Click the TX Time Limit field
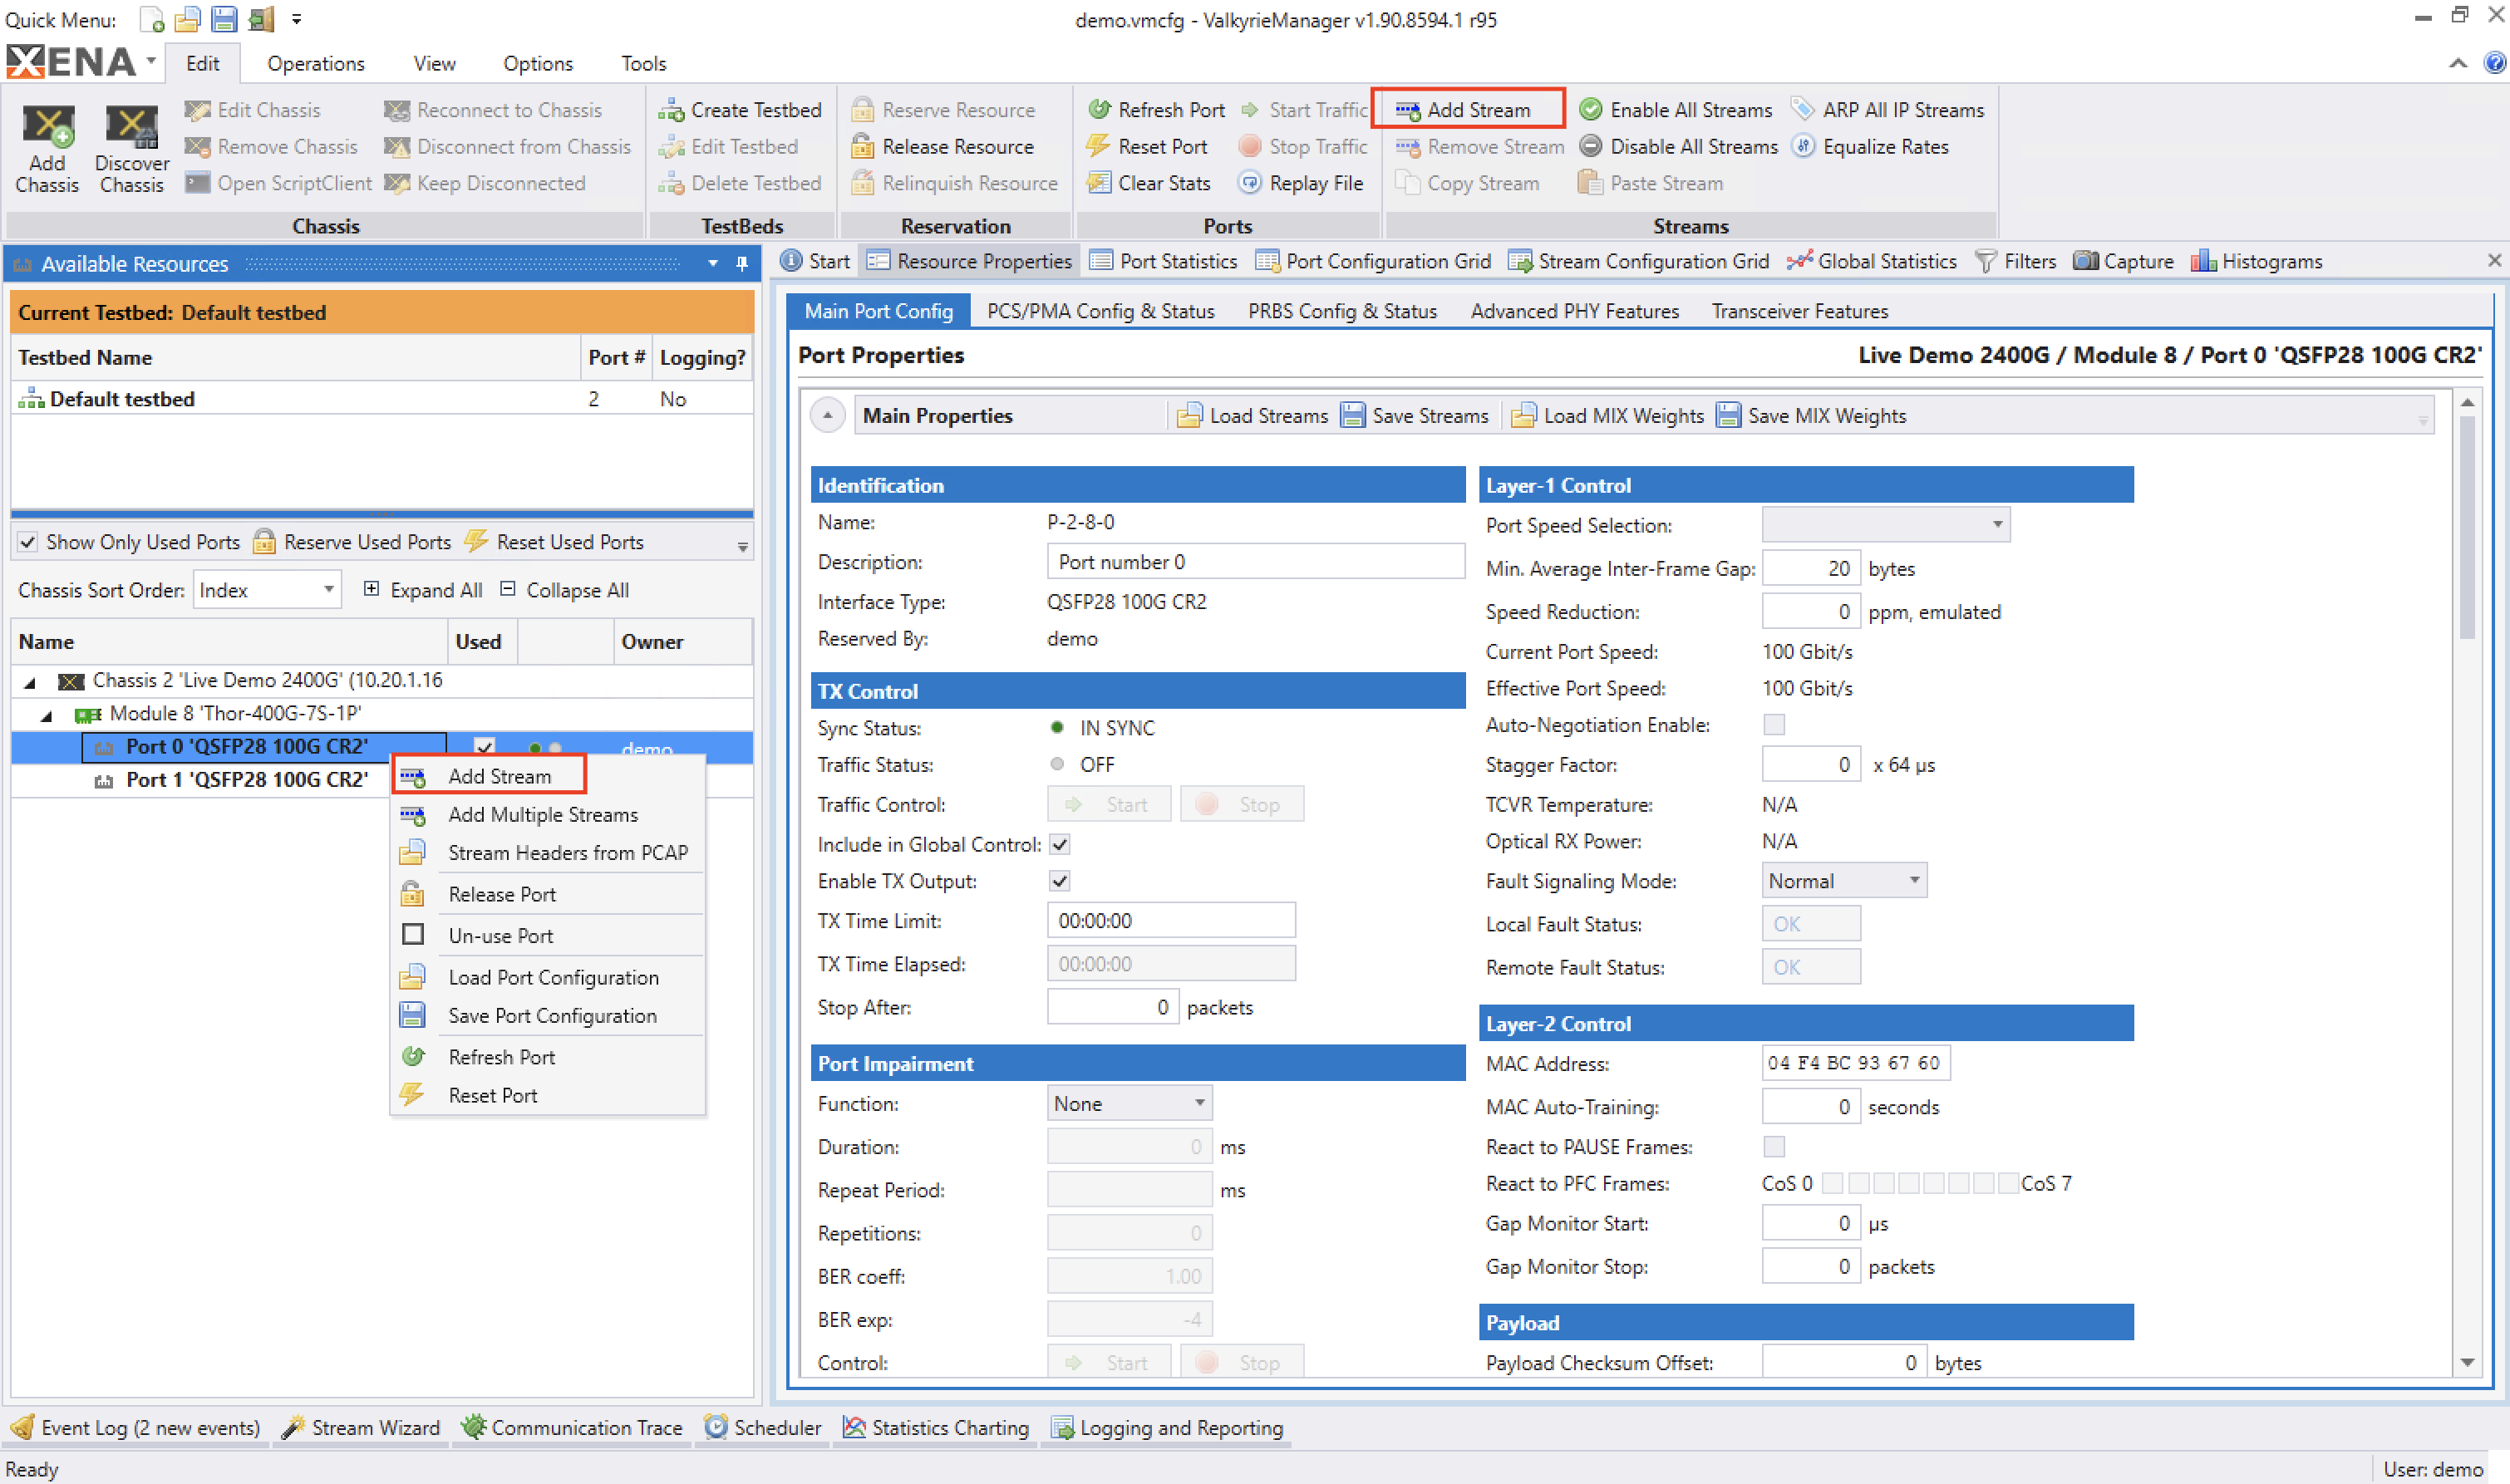 pos(1171,921)
